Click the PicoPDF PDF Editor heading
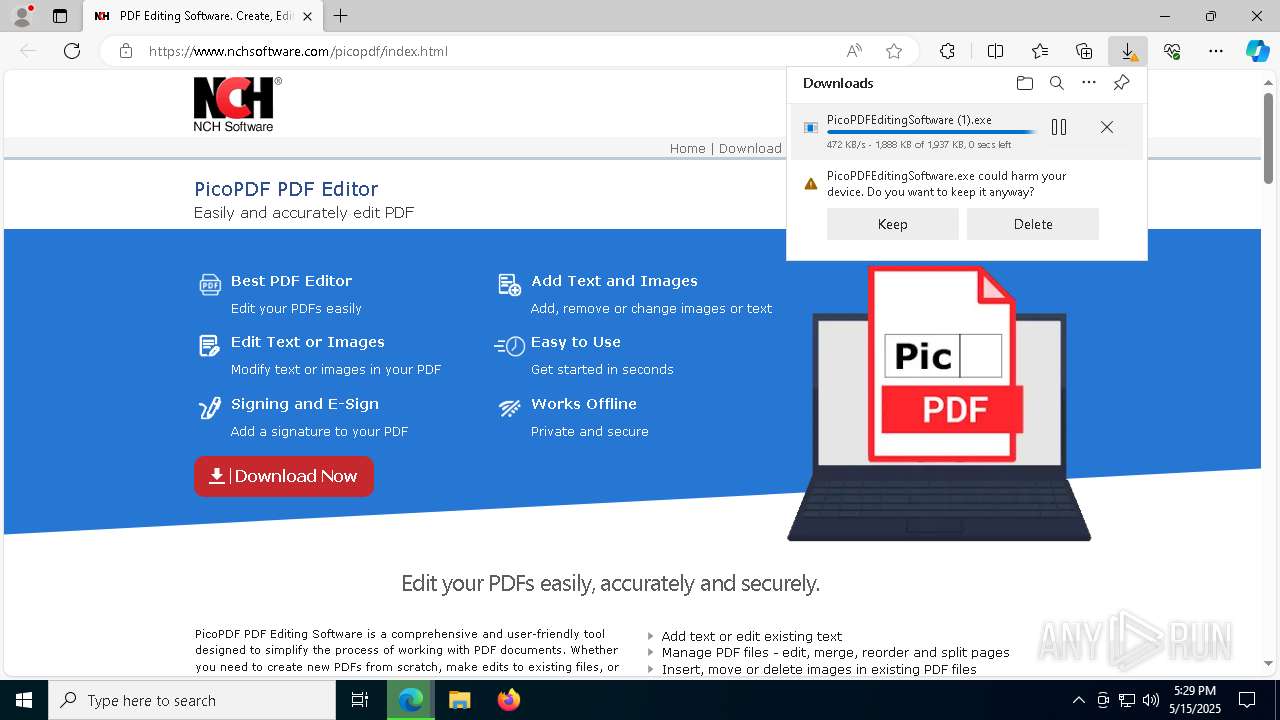Viewport: 1280px width, 720px height. click(x=286, y=189)
